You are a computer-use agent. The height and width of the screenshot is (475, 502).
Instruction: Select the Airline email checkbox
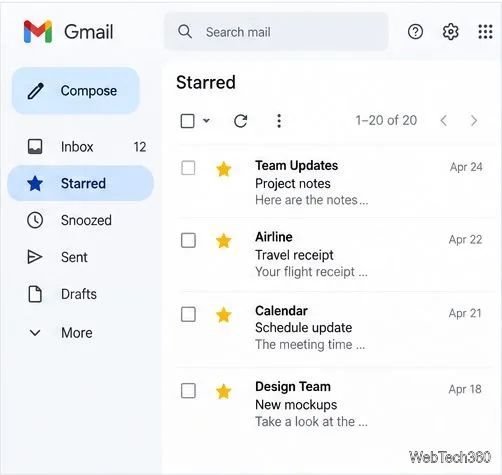[x=188, y=240]
